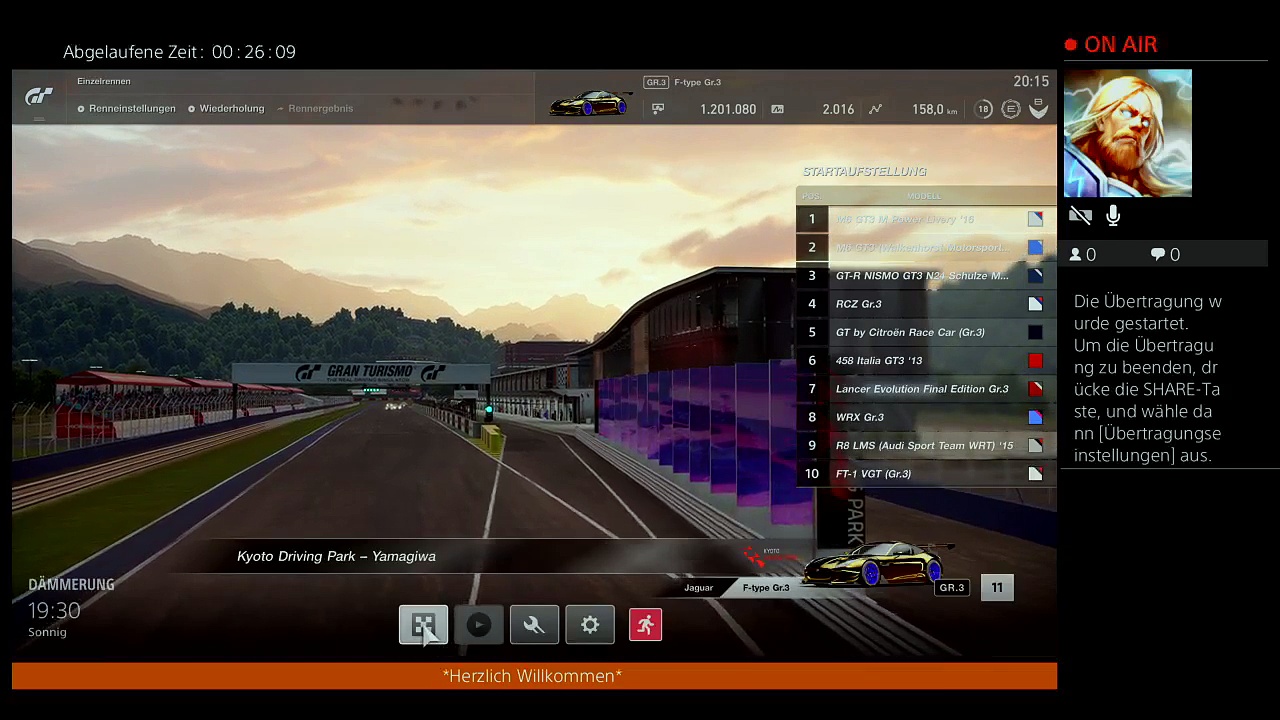The width and height of the screenshot is (1280, 720).
Task: Click the Rennergebnis breadcrumb
Action: pos(320,108)
